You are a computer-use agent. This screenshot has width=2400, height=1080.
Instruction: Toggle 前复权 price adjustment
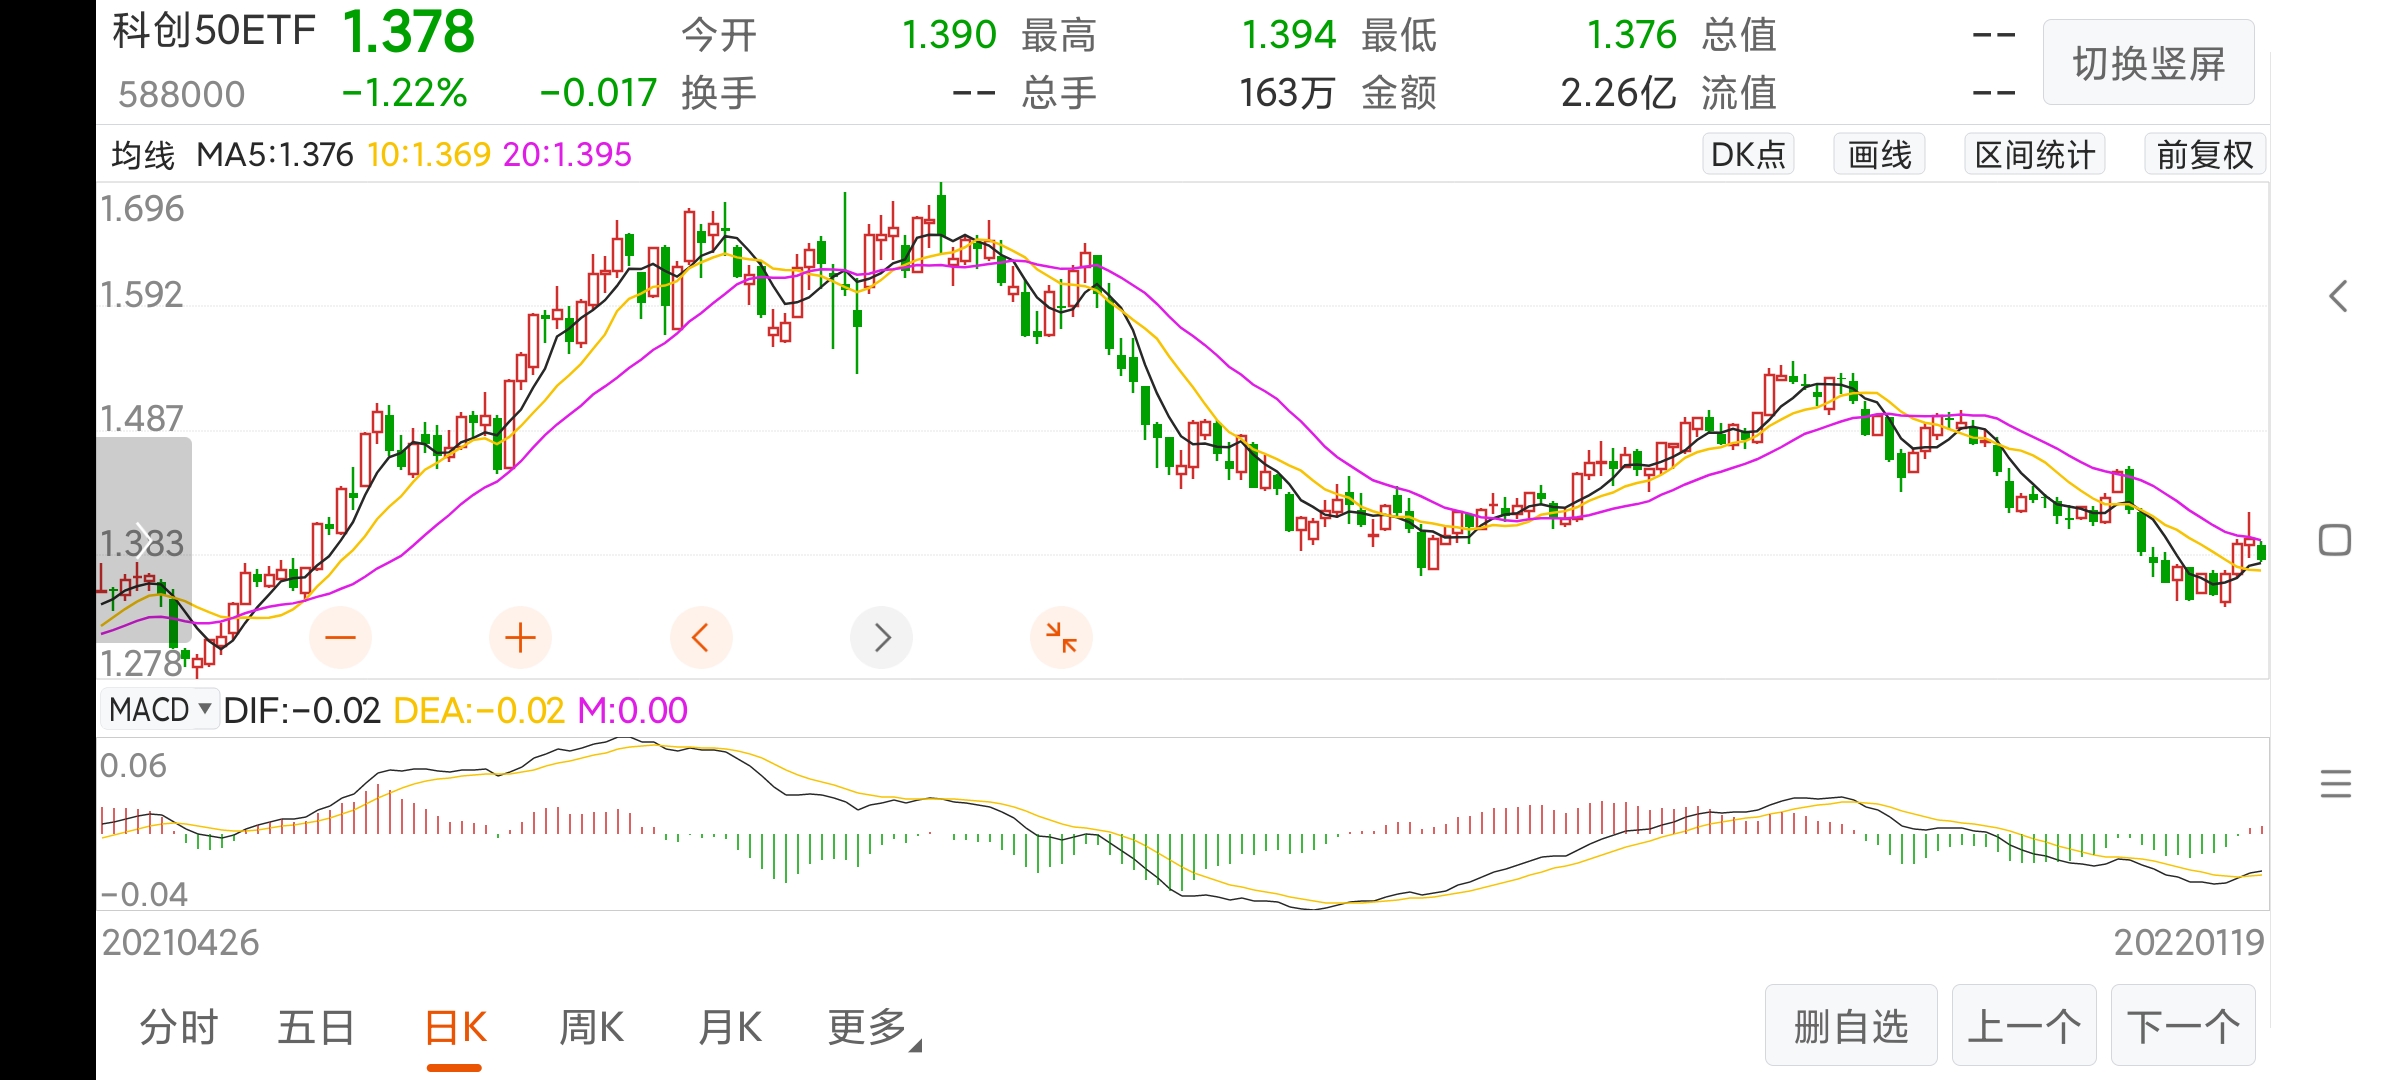click(2204, 155)
